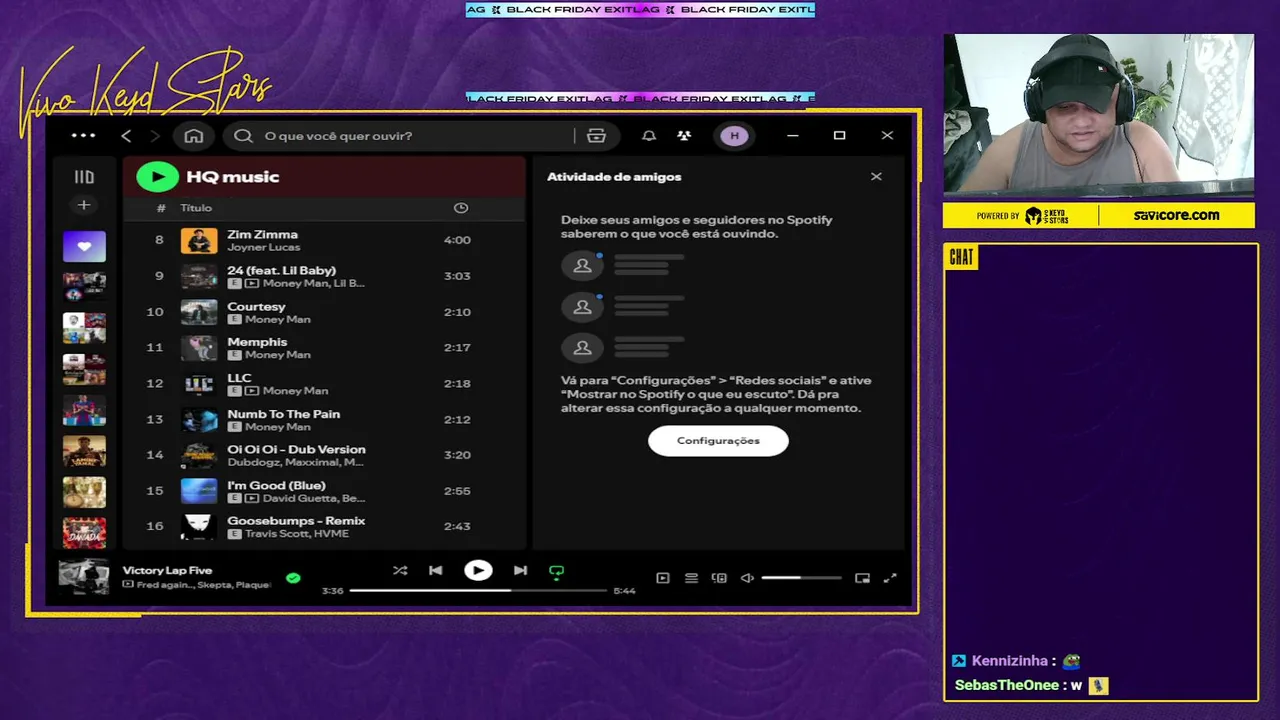Click chat username SebasTheOnee
The height and width of the screenshot is (720, 1280).
pos(1006,686)
